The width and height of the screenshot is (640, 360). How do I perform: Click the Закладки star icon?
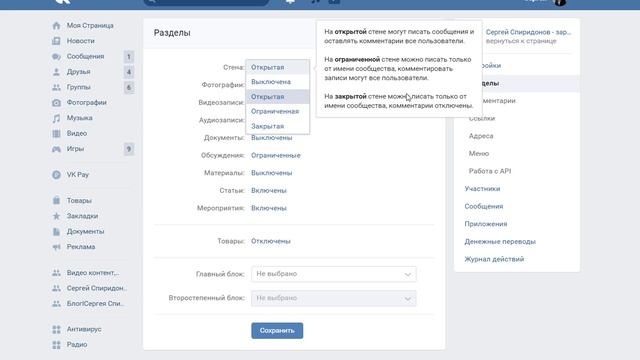(x=56, y=216)
